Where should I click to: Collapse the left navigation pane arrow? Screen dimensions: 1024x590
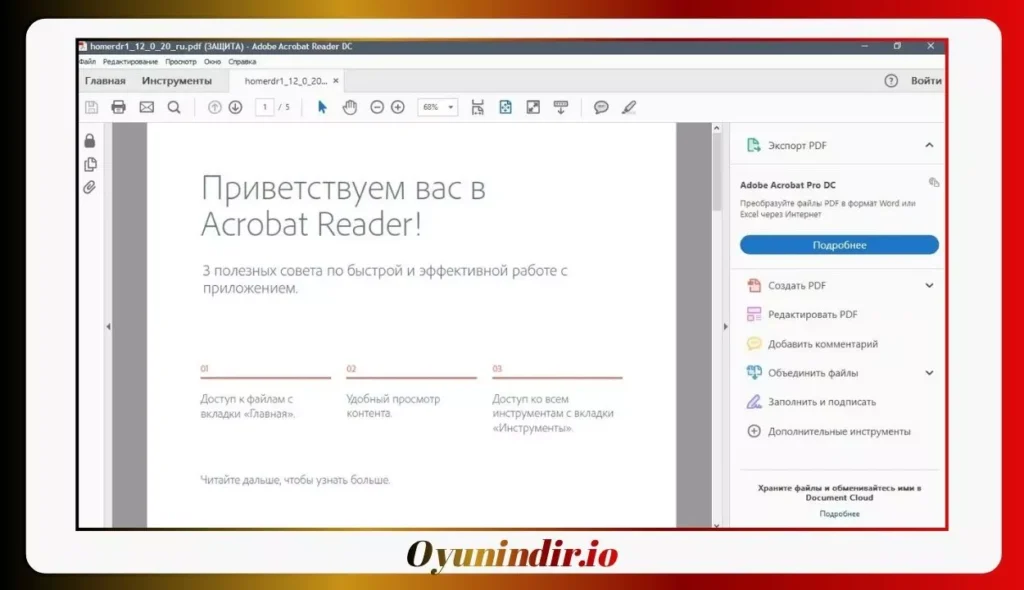point(108,326)
